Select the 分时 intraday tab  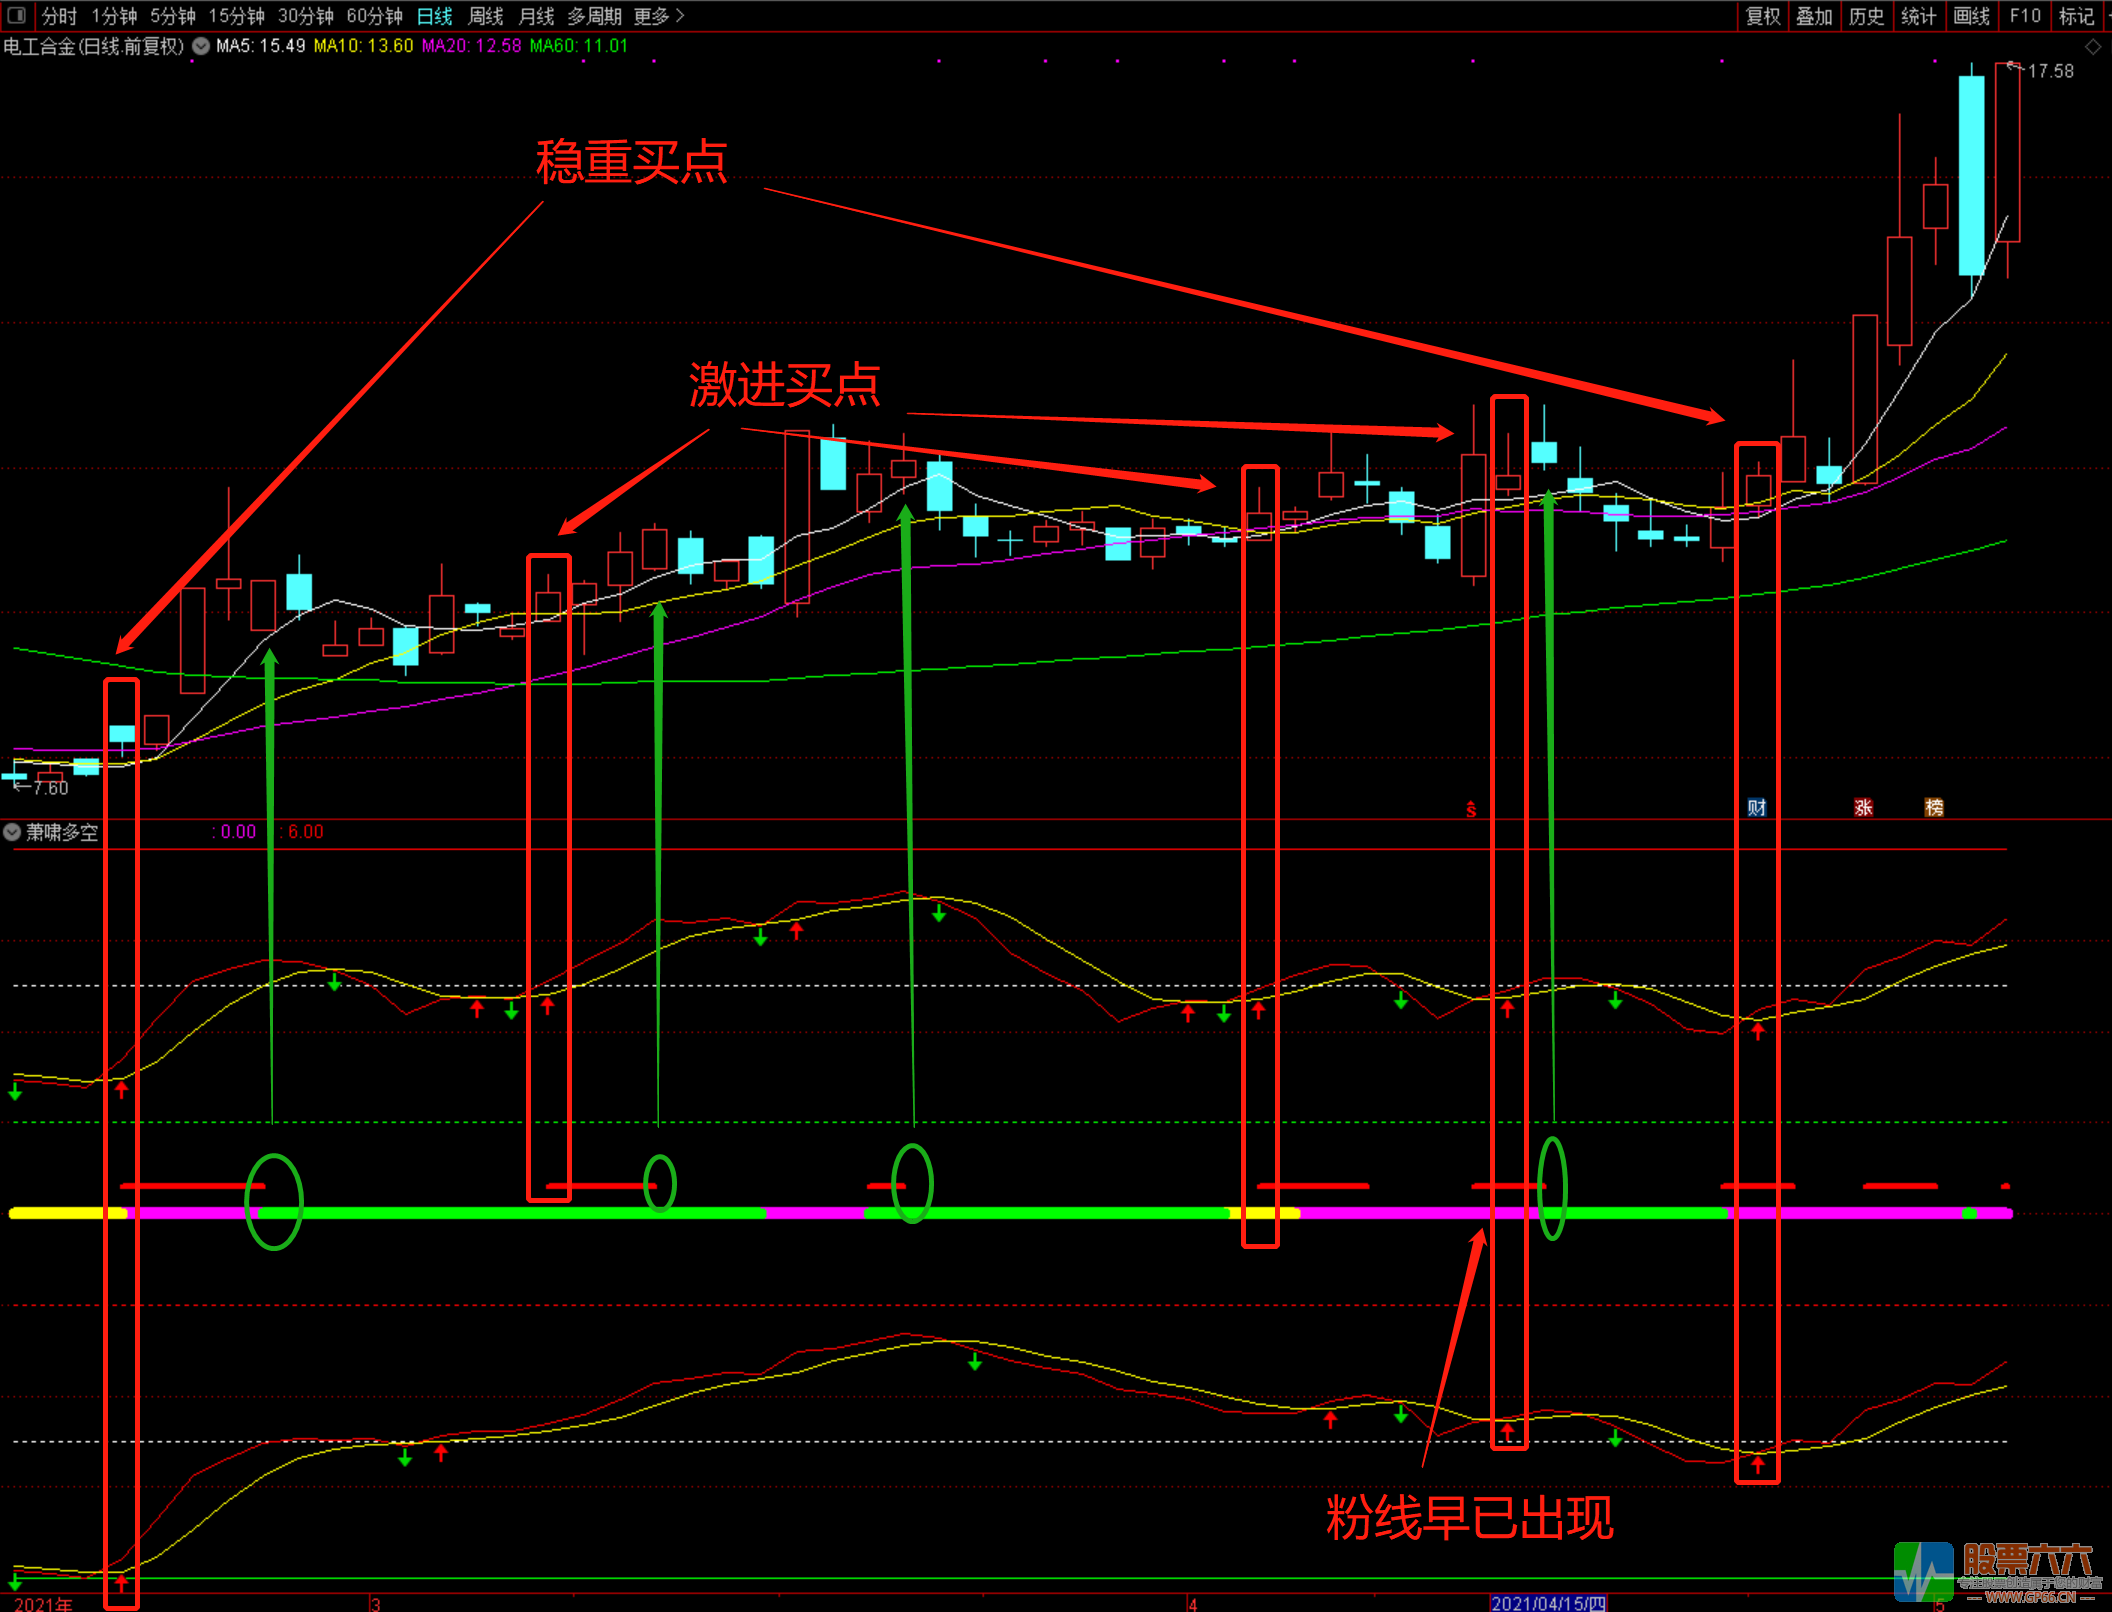point(59,16)
